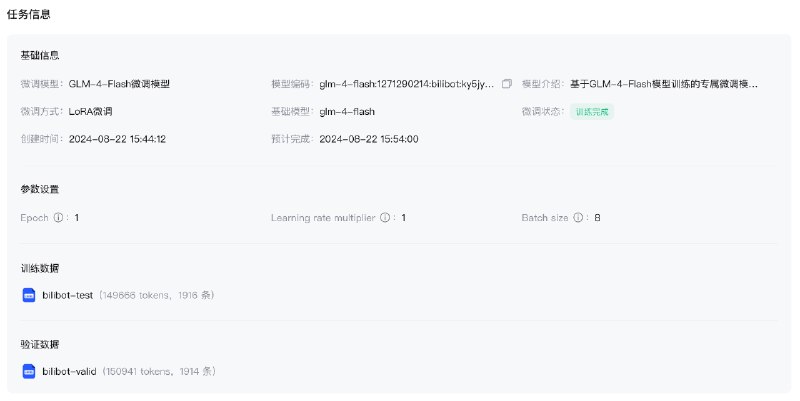Screen dimensions: 800x401
Task: Select Batch size value 8
Action: pos(597,218)
